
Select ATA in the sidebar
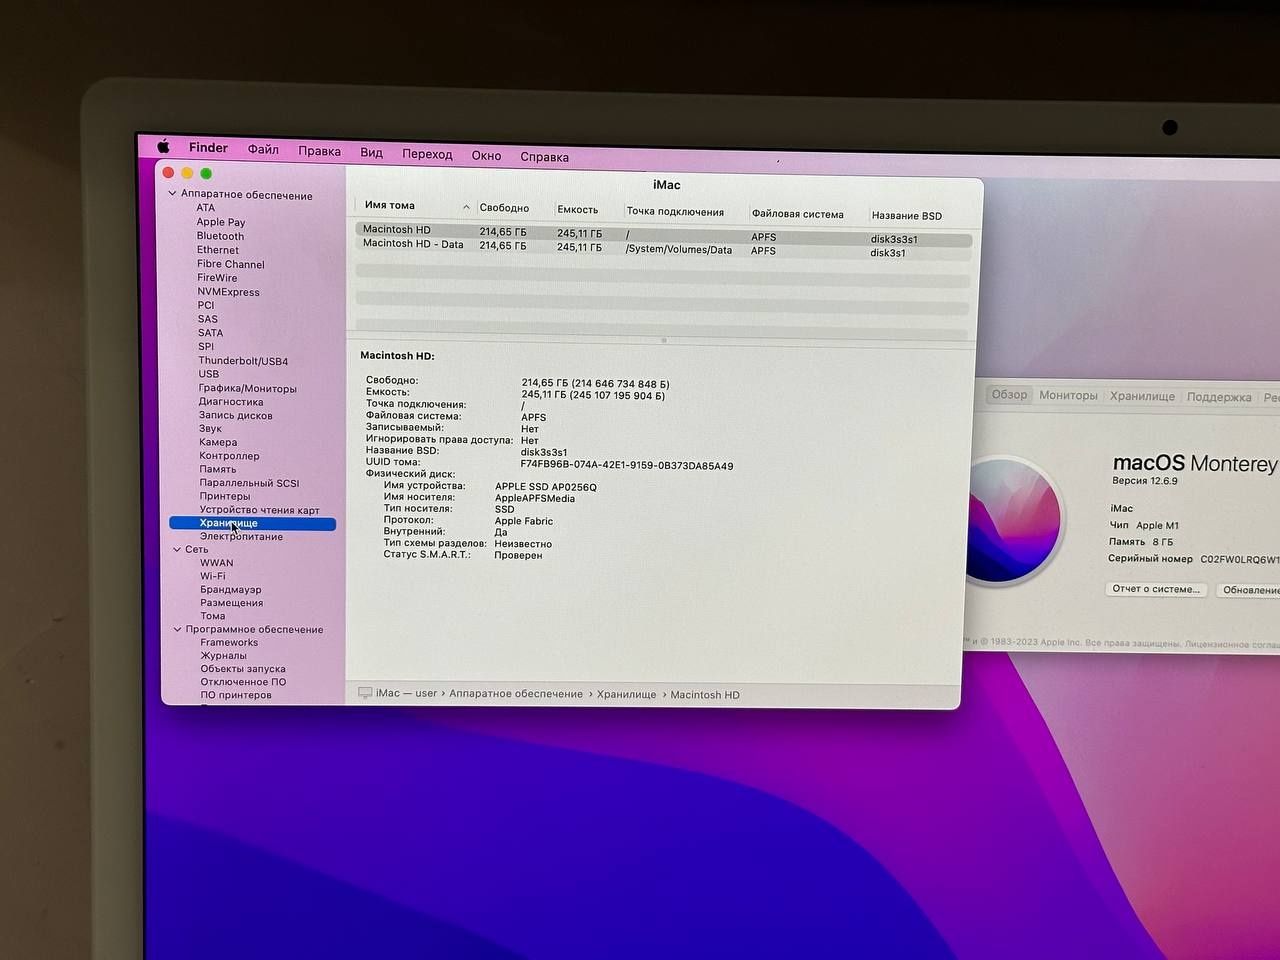(x=205, y=208)
